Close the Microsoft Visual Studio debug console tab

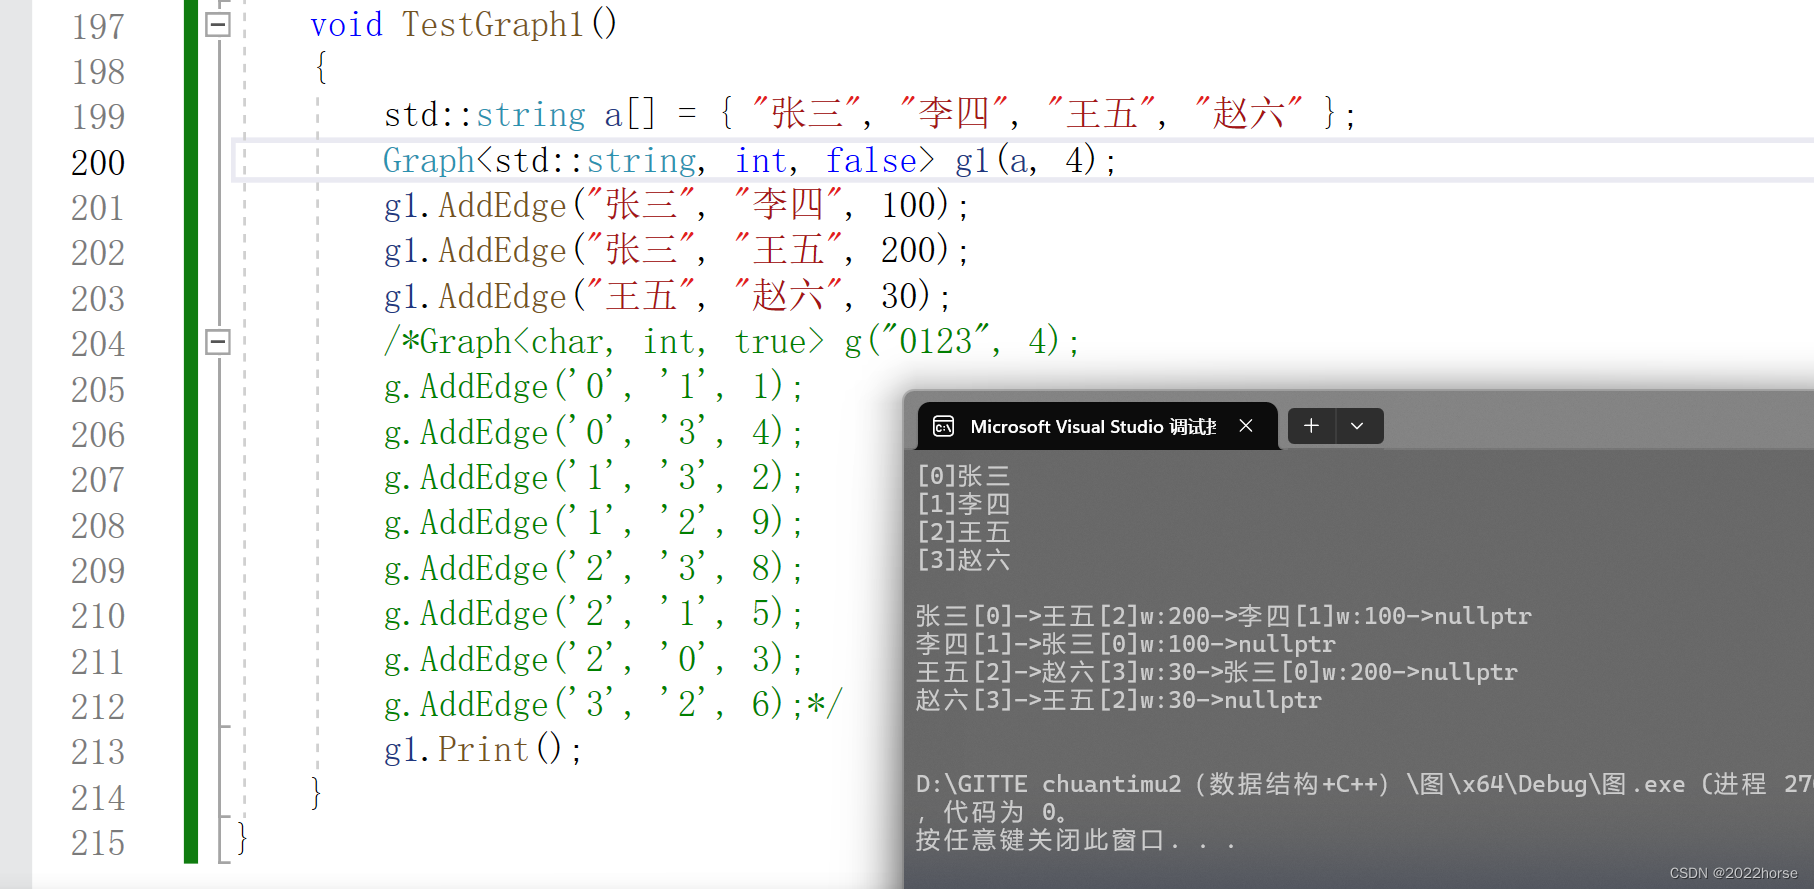click(1246, 426)
